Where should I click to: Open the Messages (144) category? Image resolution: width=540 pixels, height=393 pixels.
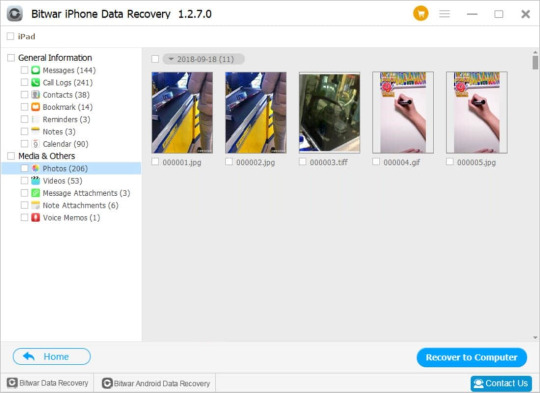[x=69, y=70]
